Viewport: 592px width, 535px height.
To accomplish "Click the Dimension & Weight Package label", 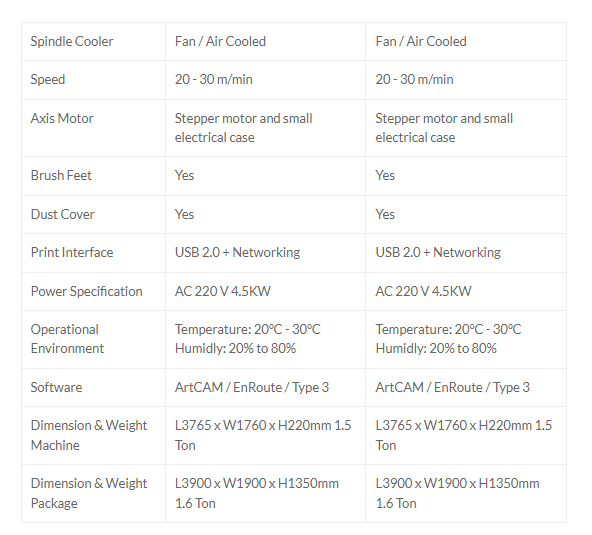I will point(89,493).
